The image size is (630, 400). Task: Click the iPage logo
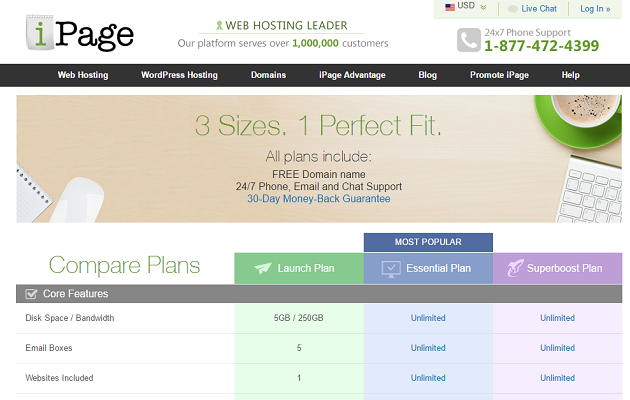pyautogui.click(x=80, y=33)
